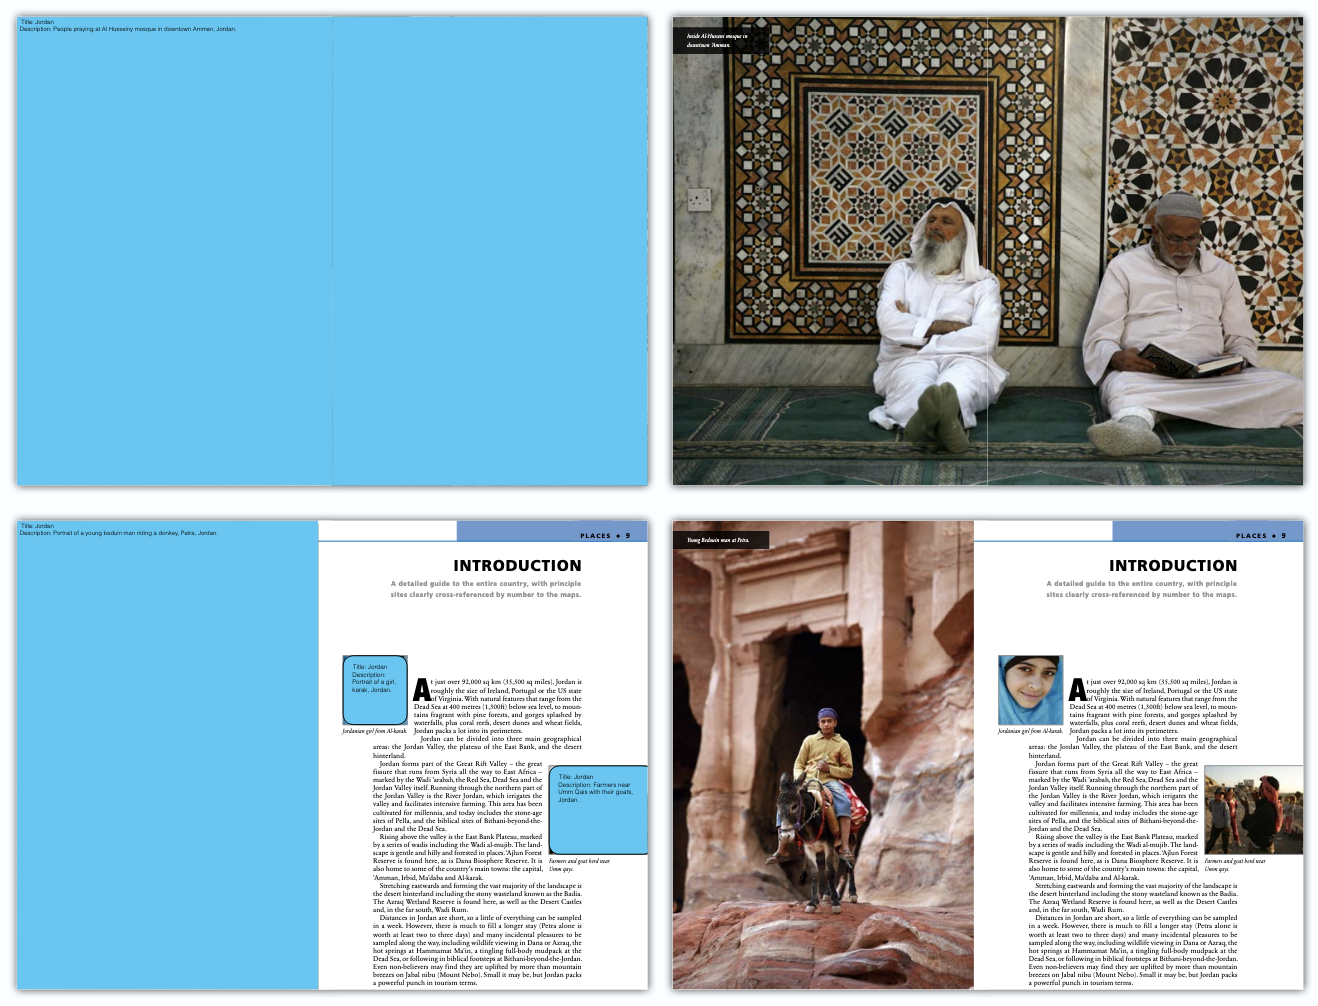This screenshot has height=1006, width=1318.
Task: Click 'Places 9' header bar on placeholder page
Action: [605, 535]
